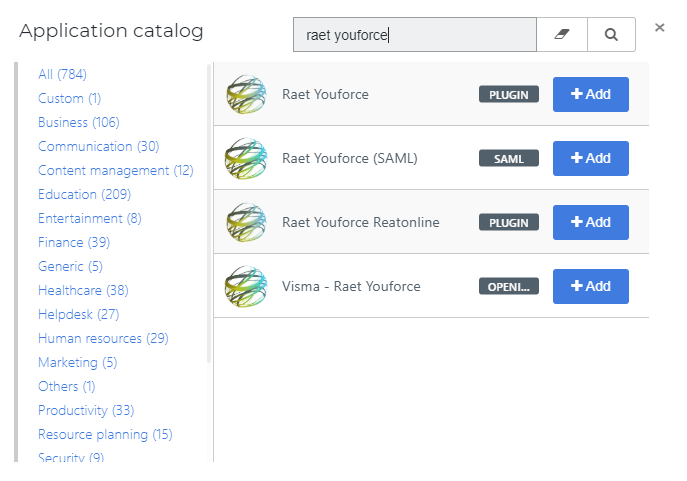Viewport: 687px width, 481px height.
Task: Select the Custom (1) category
Action: (69, 98)
